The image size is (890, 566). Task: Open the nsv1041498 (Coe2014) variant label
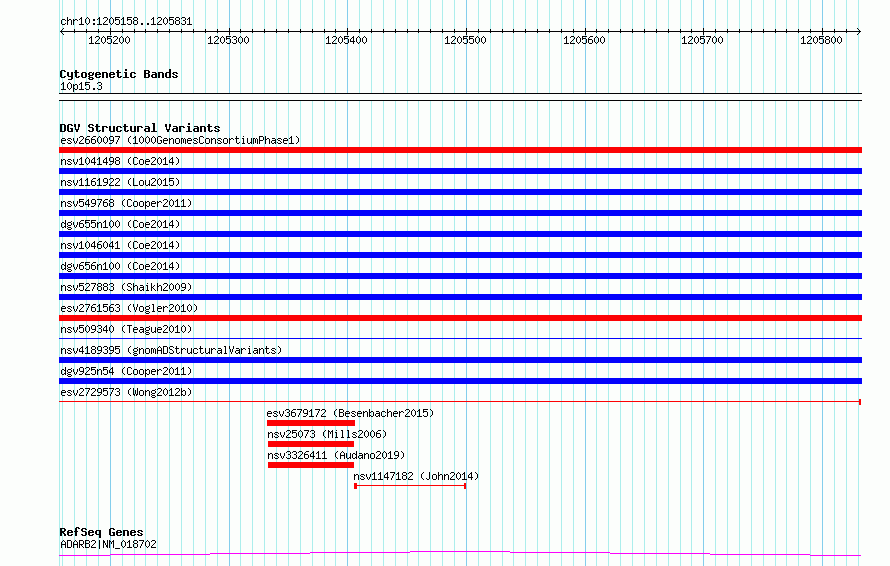click(120, 161)
